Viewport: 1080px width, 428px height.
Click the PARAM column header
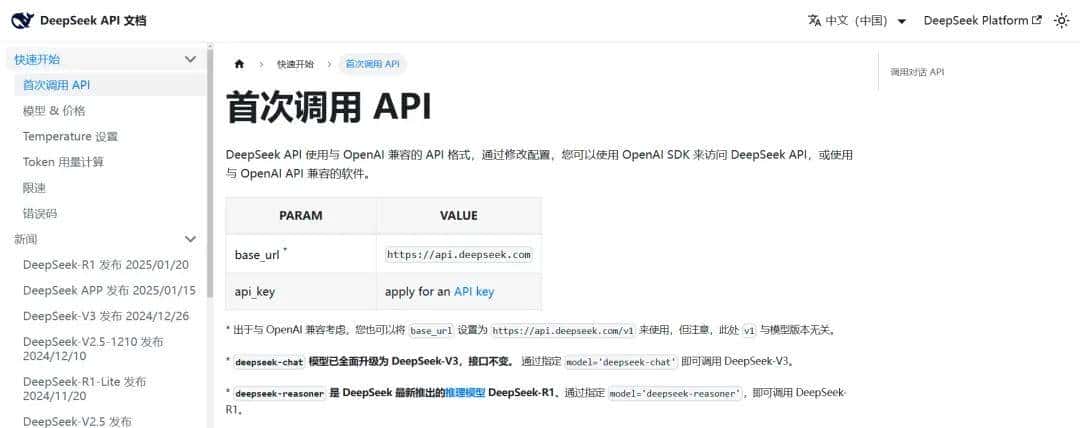point(301,216)
